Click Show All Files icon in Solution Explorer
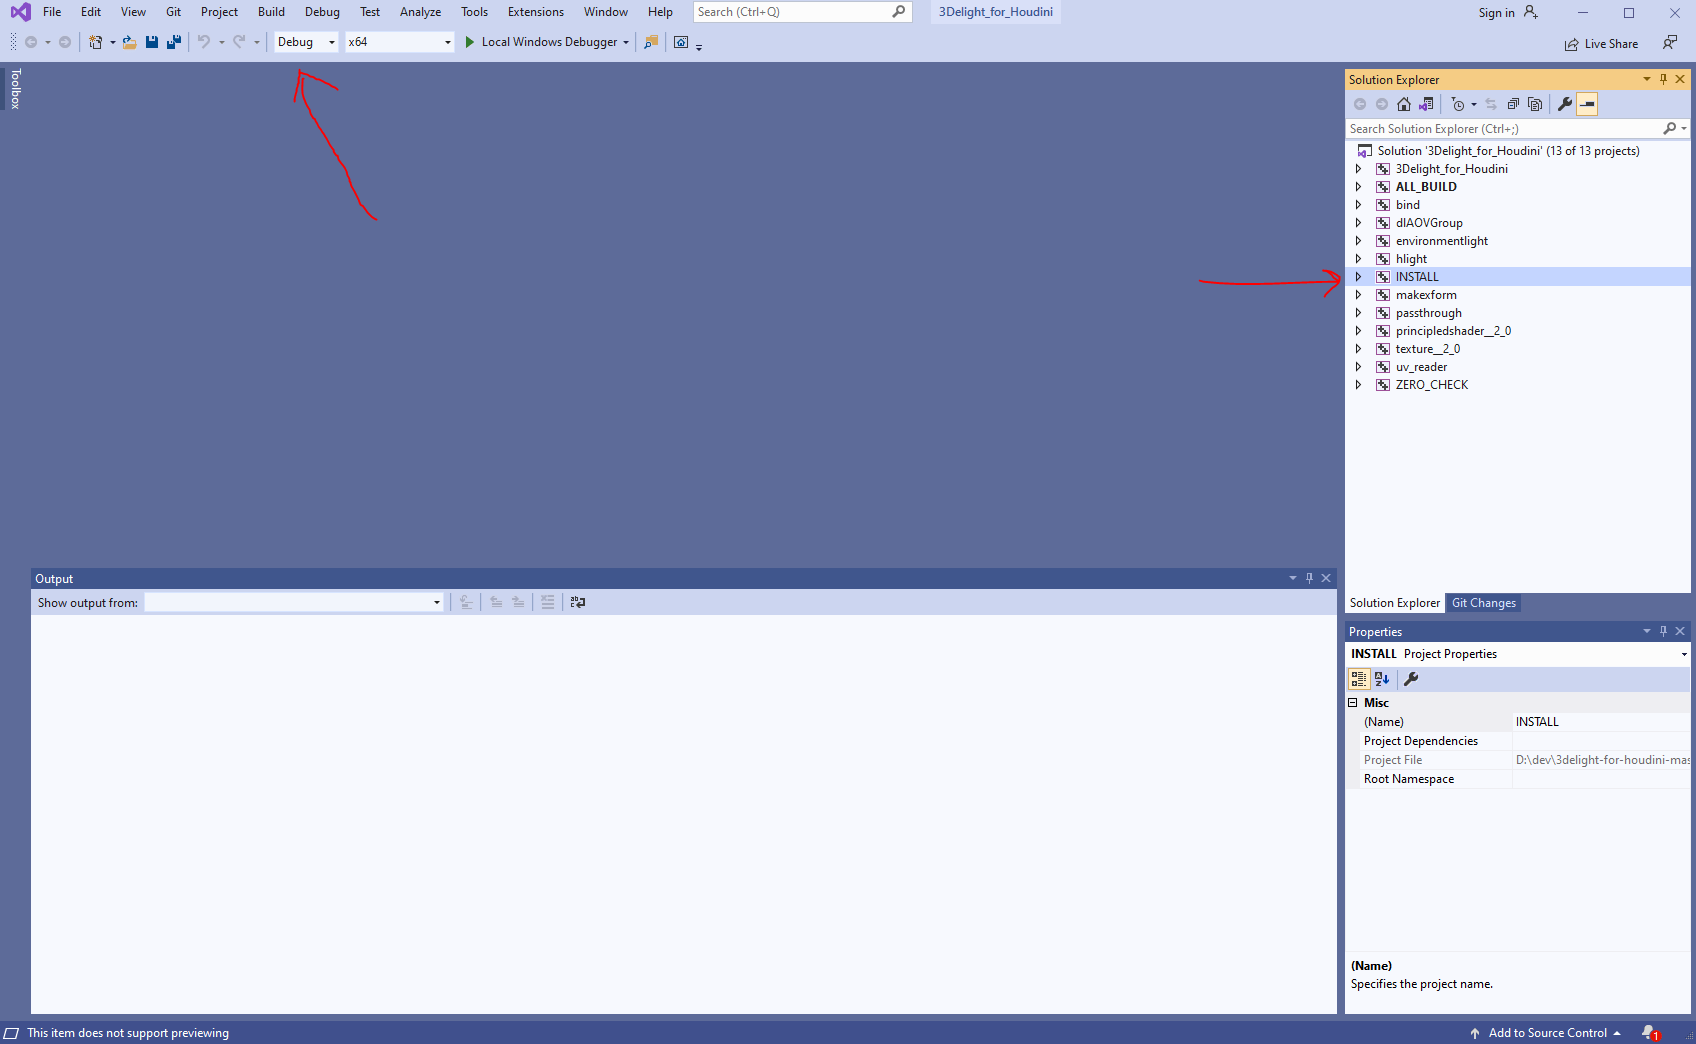This screenshot has width=1696, height=1044. (1535, 104)
